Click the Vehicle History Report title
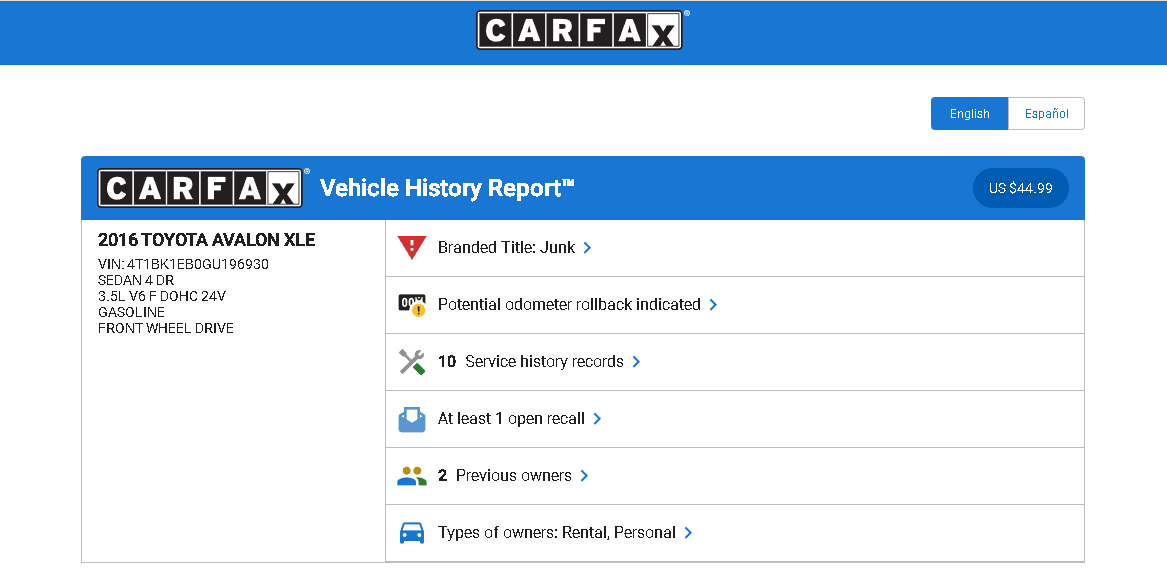The height and width of the screenshot is (568, 1167). (447, 188)
